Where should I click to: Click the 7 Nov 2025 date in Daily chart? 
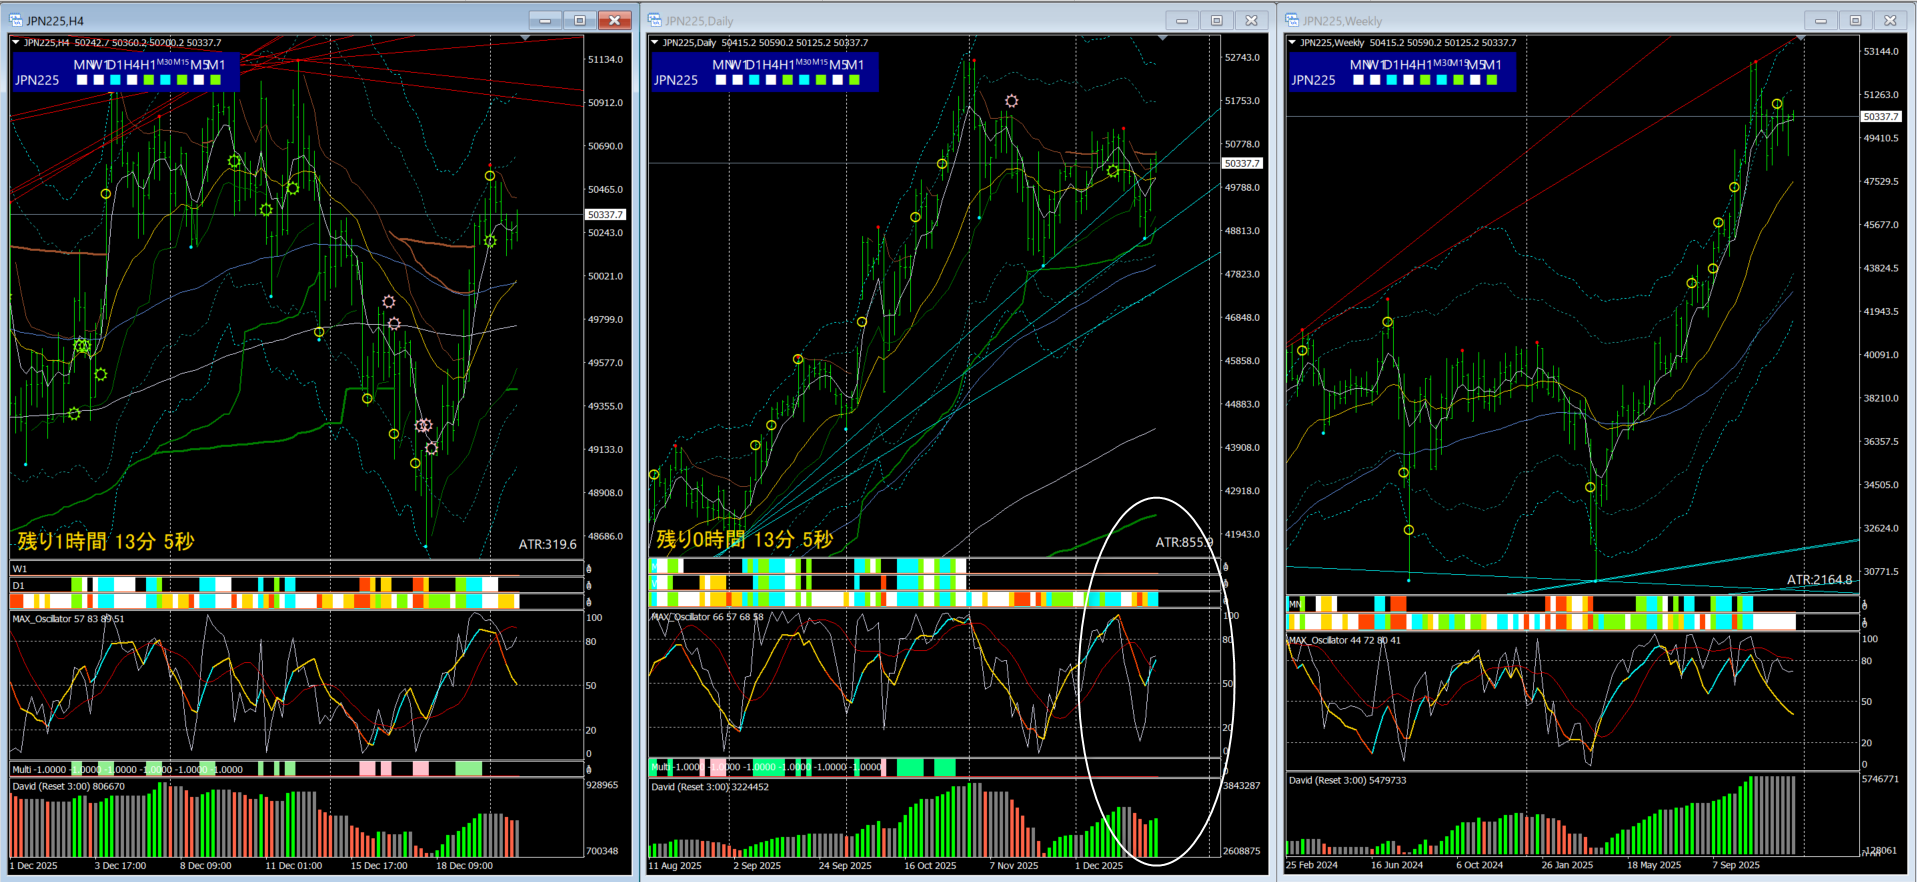pos(1014,866)
